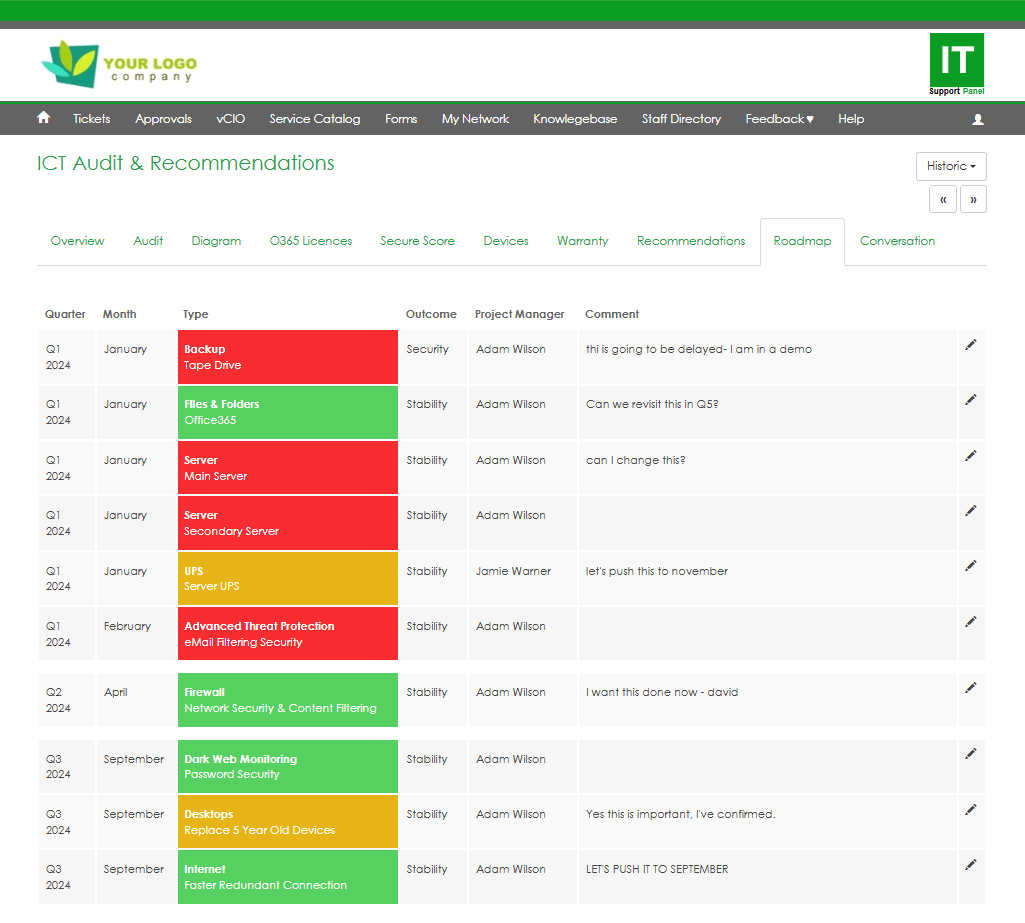The width and height of the screenshot is (1025, 923).
Task: Switch to the Secure Score tab
Action: coord(417,241)
